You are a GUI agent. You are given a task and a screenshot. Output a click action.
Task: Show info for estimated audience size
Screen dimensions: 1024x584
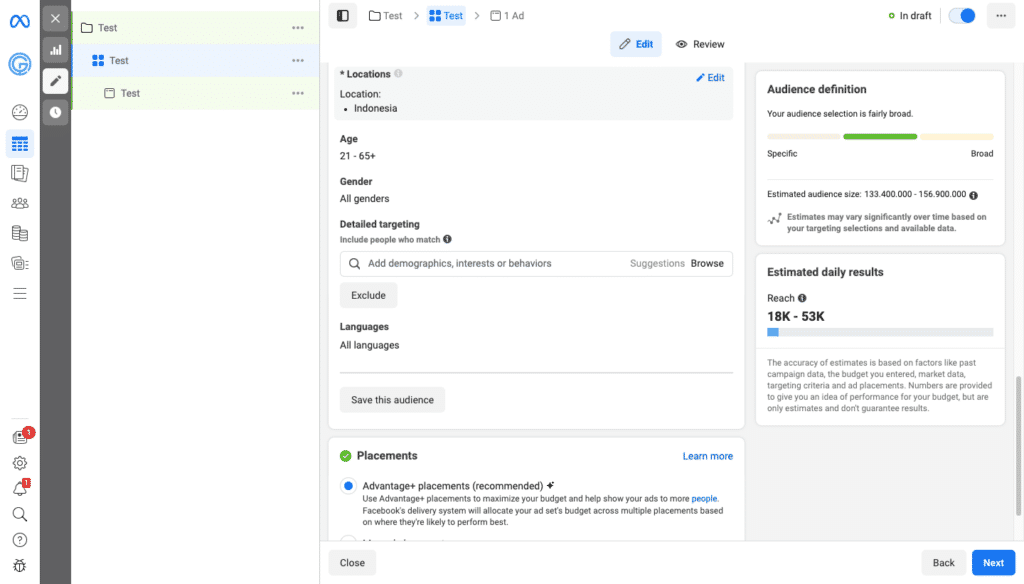click(x=974, y=195)
